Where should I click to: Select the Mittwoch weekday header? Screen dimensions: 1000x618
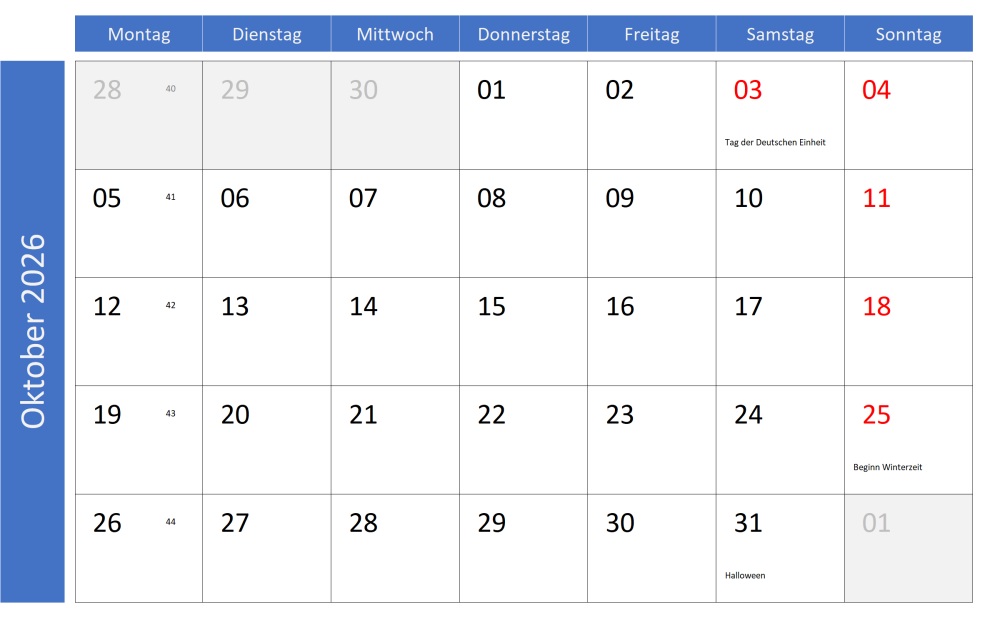[x=395, y=34]
